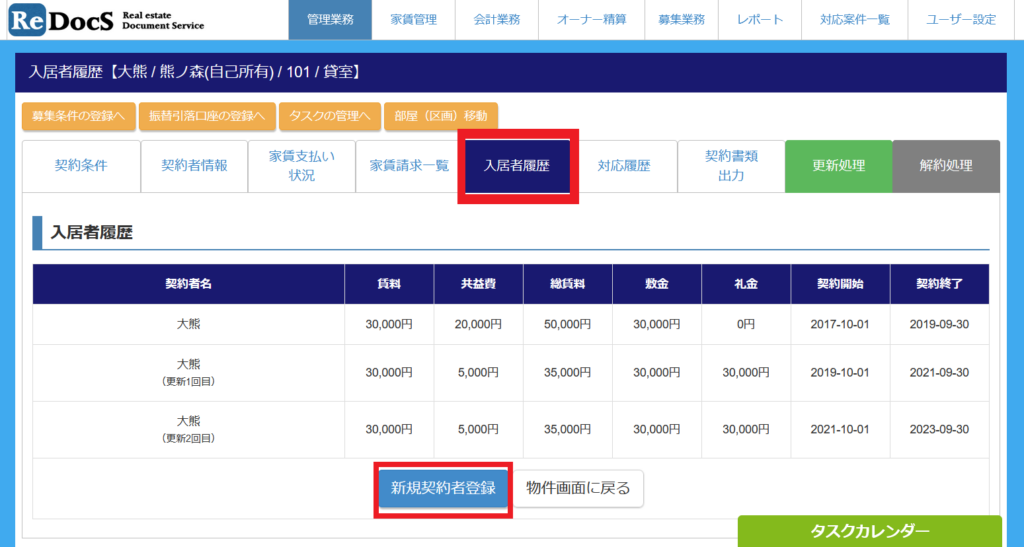Open タスクの管理へ button
Screen dimensions: 1024x547
[x=330, y=116]
